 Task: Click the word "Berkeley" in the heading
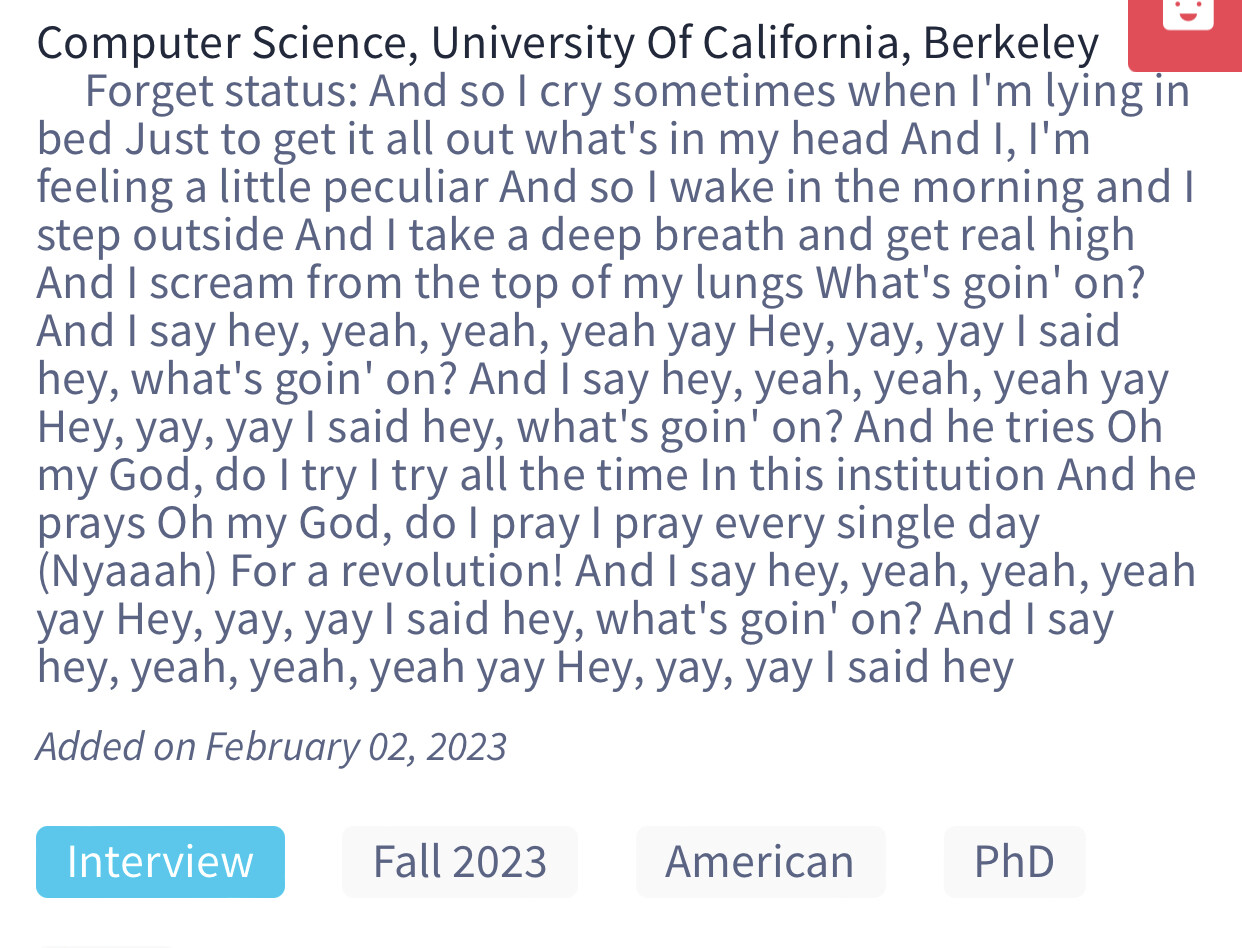[1010, 42]
